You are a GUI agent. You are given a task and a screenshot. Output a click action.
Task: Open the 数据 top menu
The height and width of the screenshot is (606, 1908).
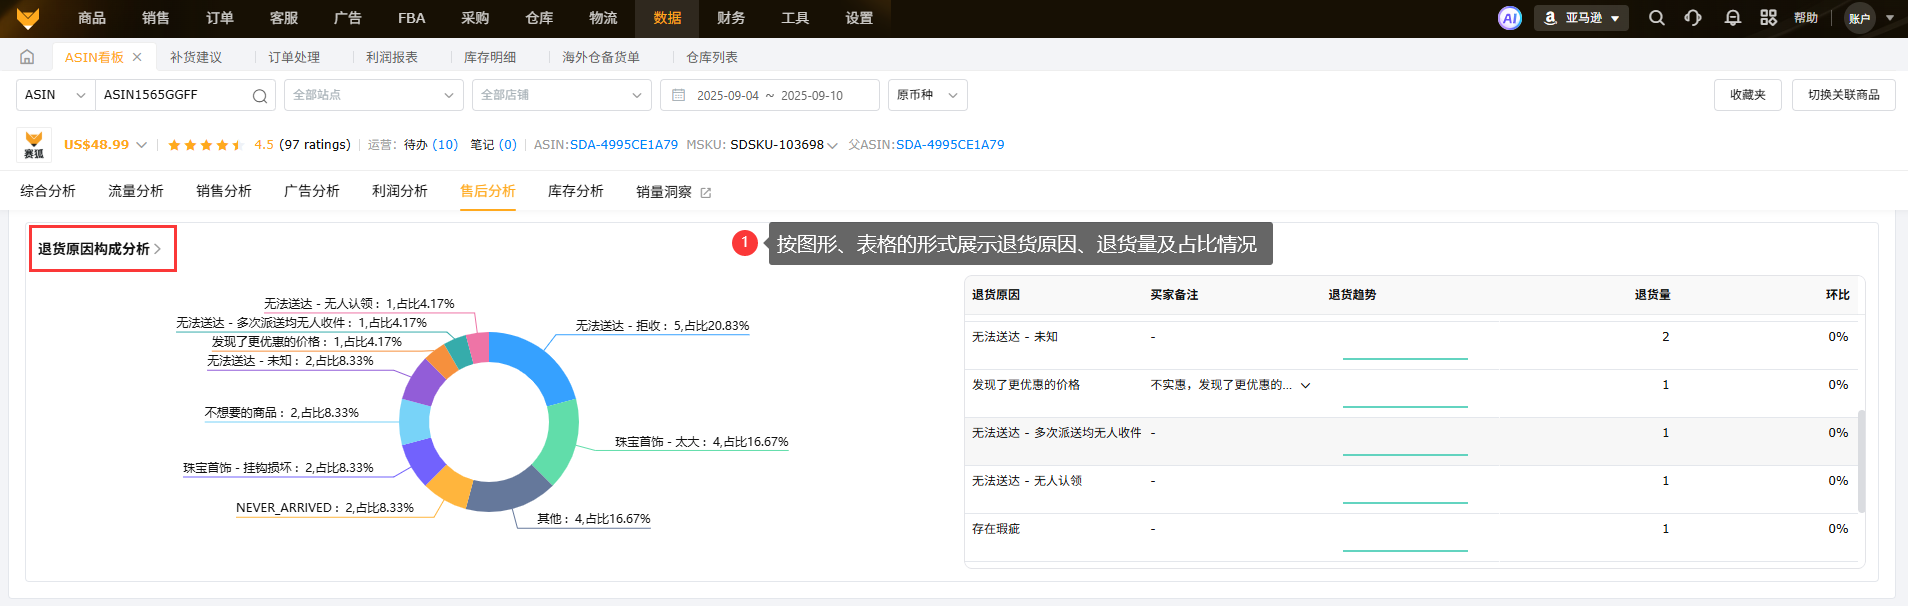(x=667, y=18)
